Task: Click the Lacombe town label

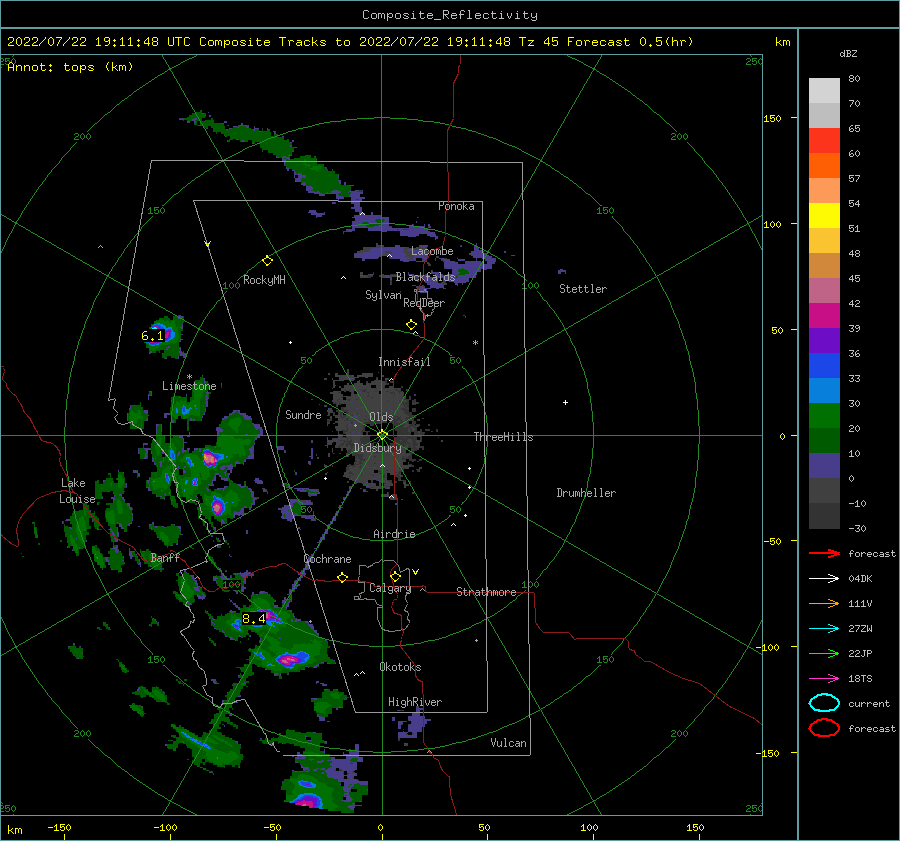Action: (432, 251)
